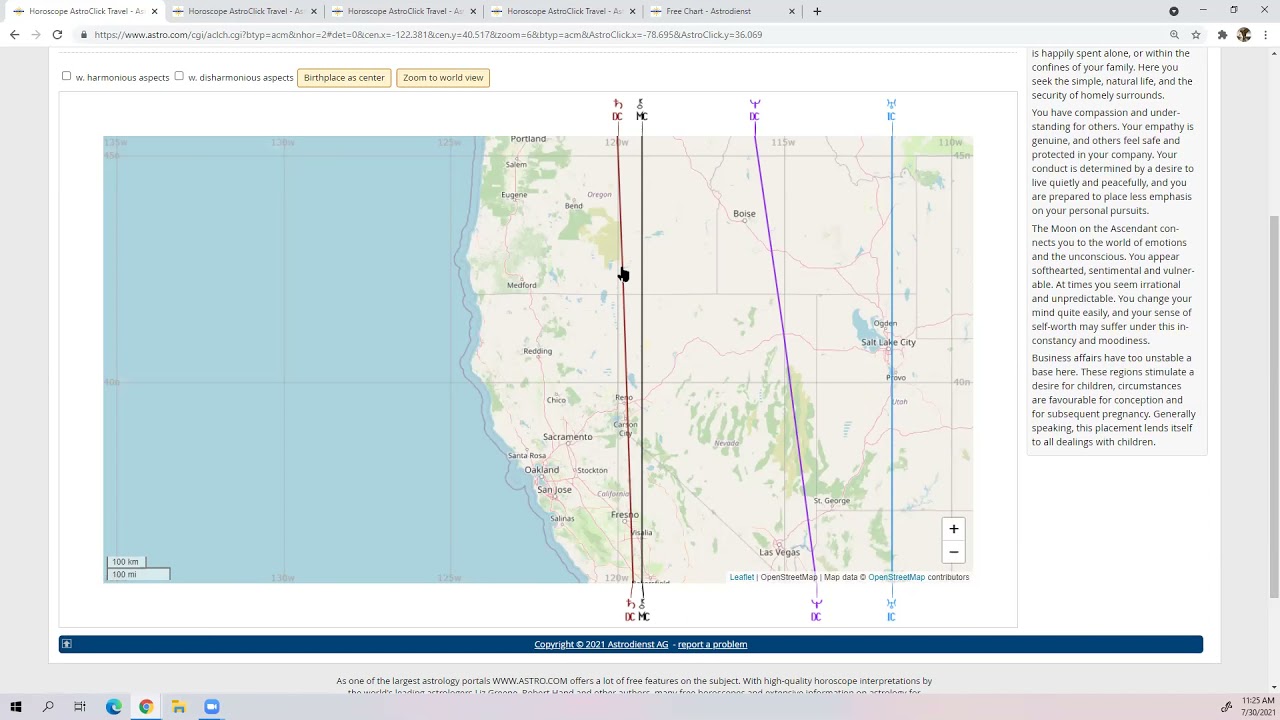Click the 'report a problem' link
Screen dimensions: 1280x720
click(712, 644)
